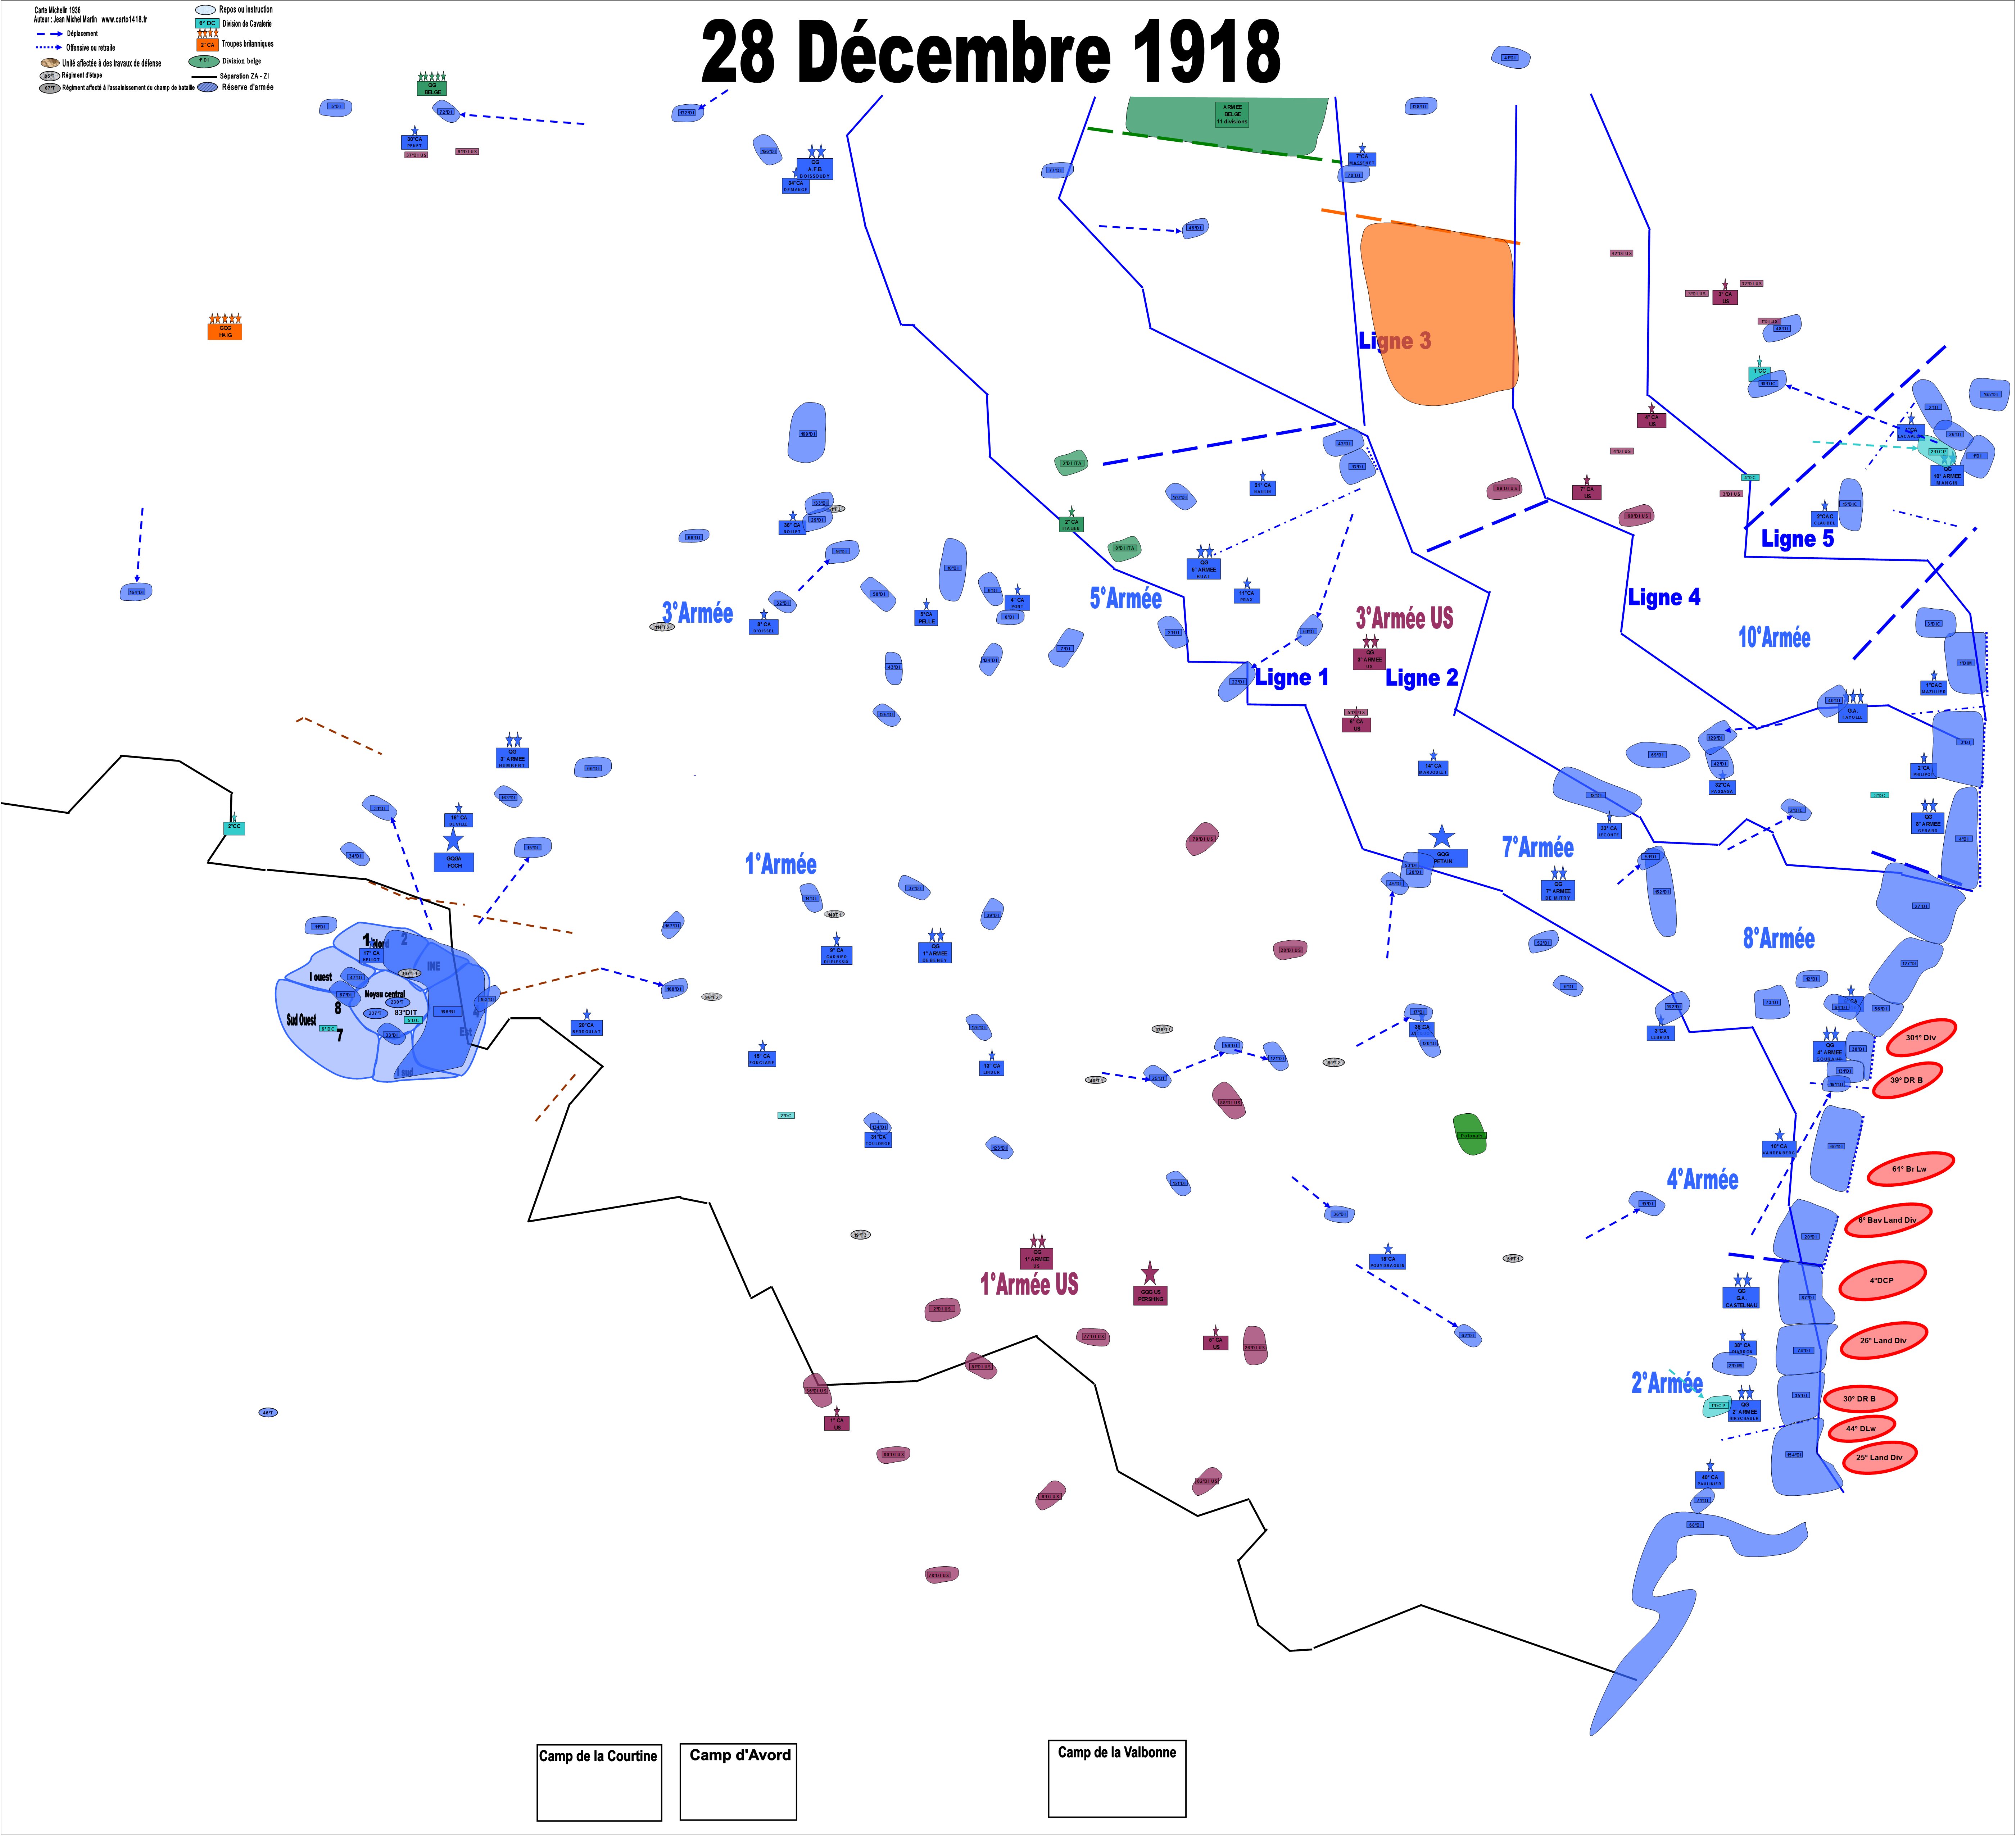This screenshot has width=2016, height=1836.
Task: Select the QG 7° ARMEE DE MITRY marker
Action: tap(1558, 890)
